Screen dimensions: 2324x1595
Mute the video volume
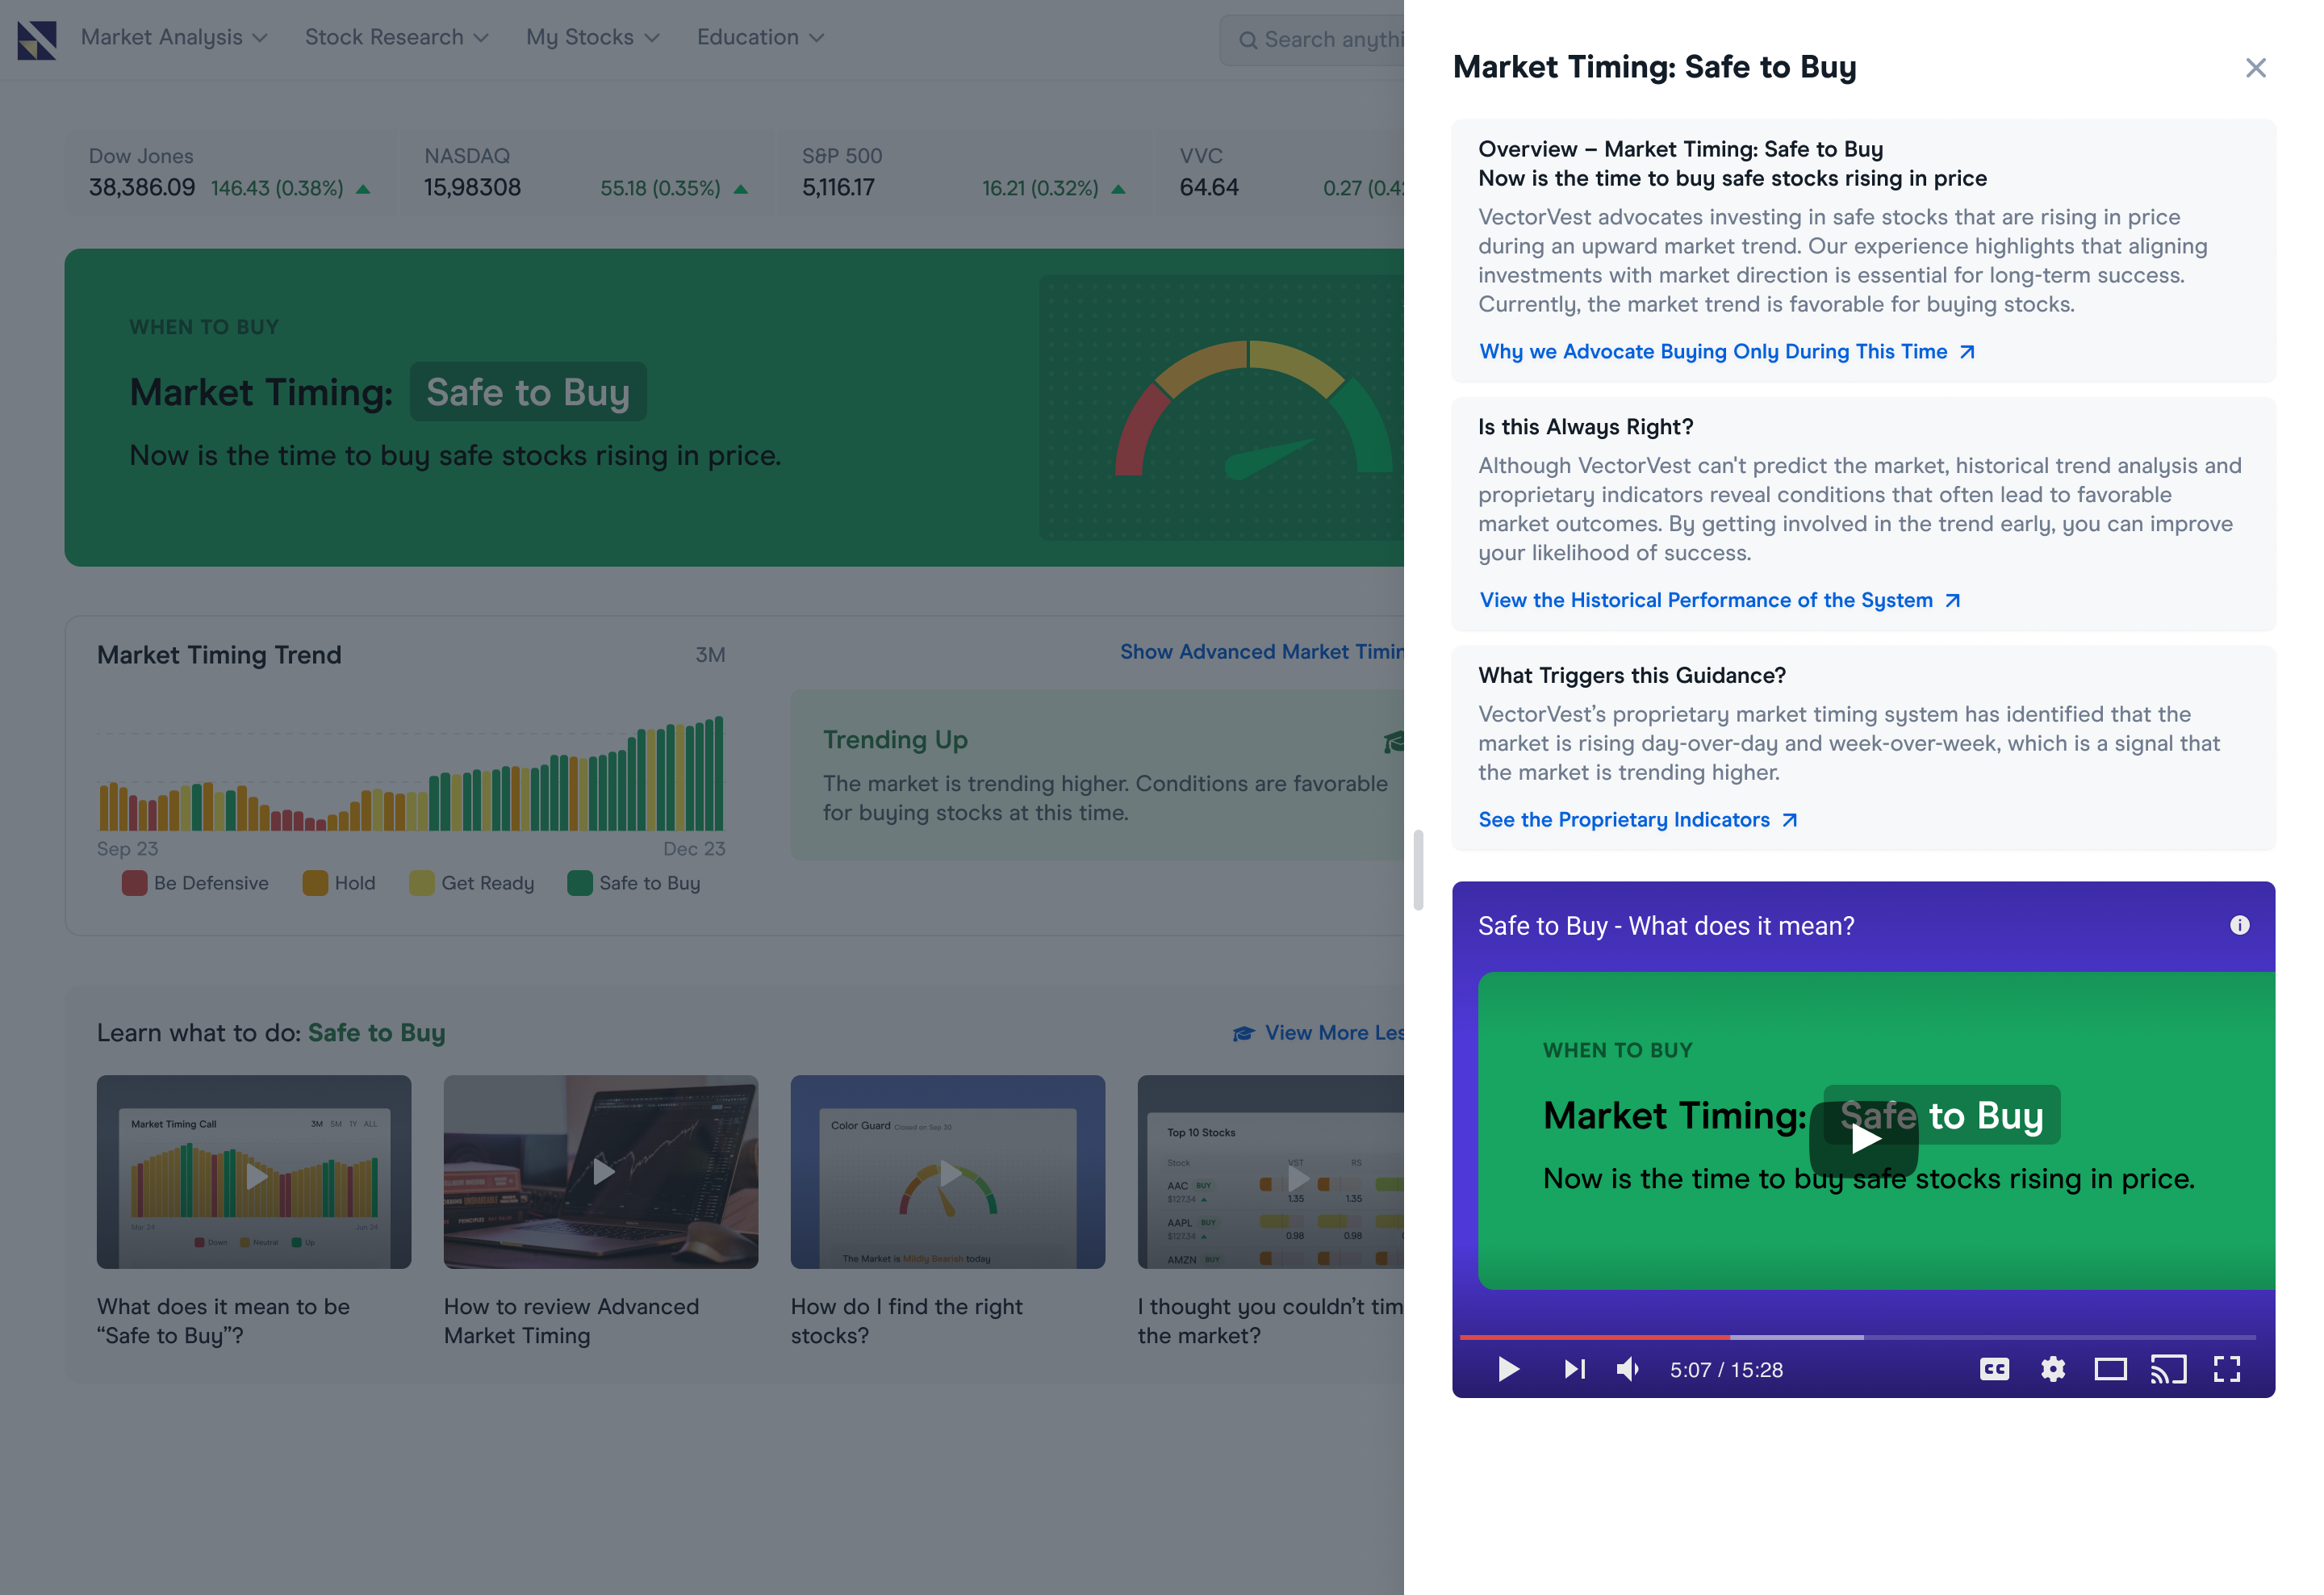(x=1627, y=1369)
